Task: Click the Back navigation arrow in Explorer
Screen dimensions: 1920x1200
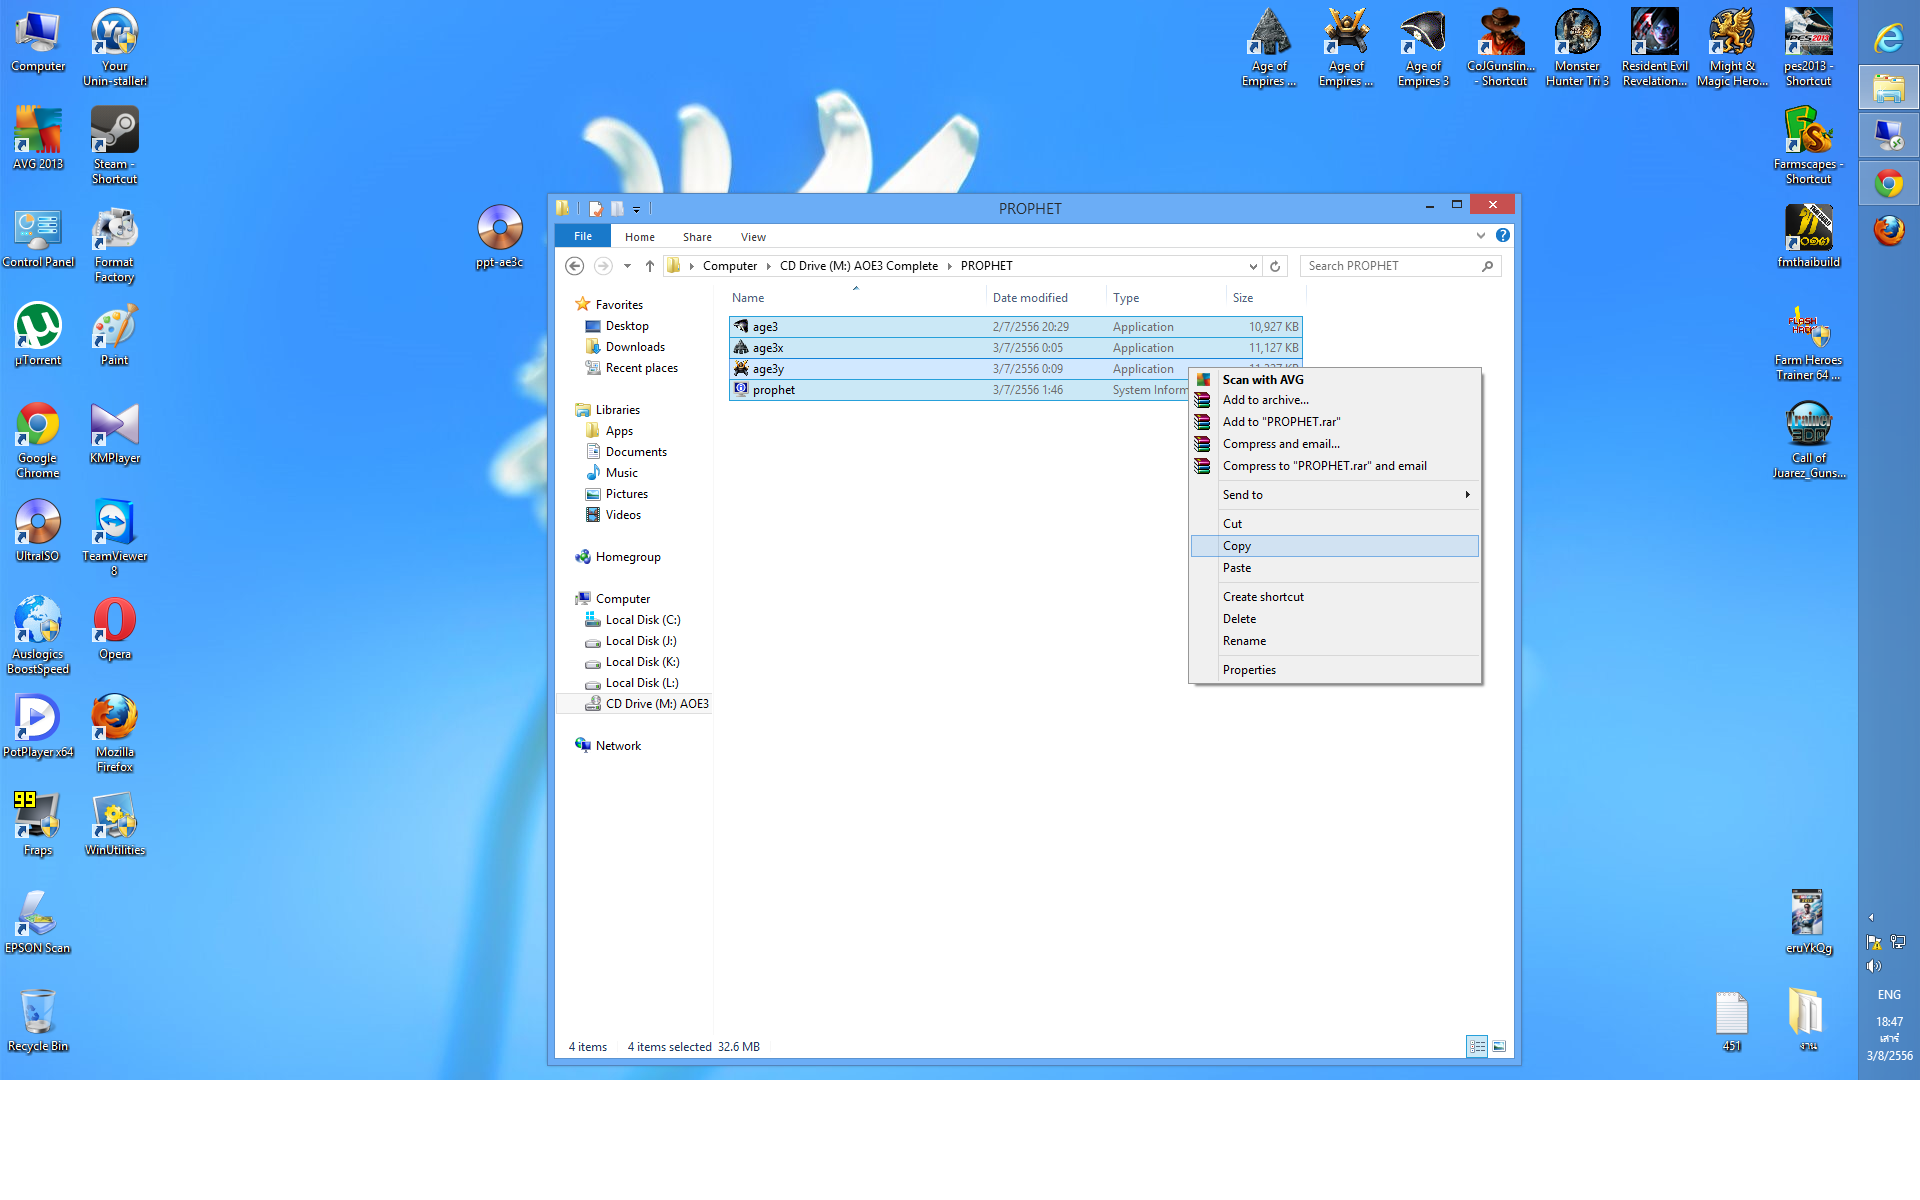Action: coord(574,266)
